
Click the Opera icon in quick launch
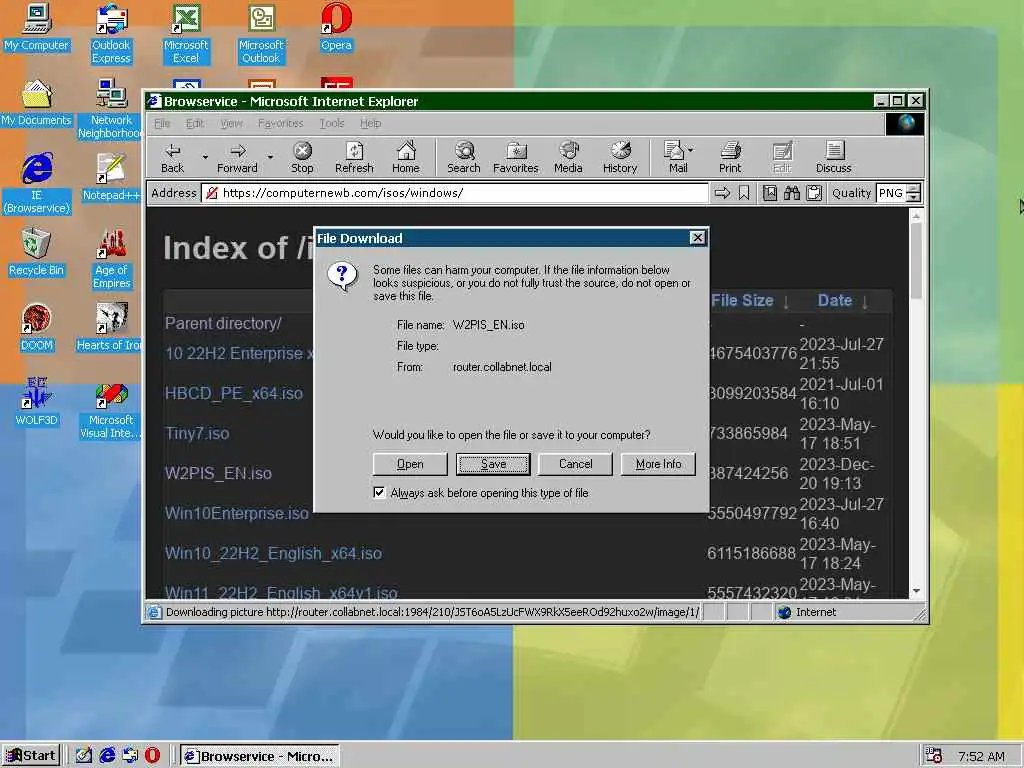pos(152,755)
